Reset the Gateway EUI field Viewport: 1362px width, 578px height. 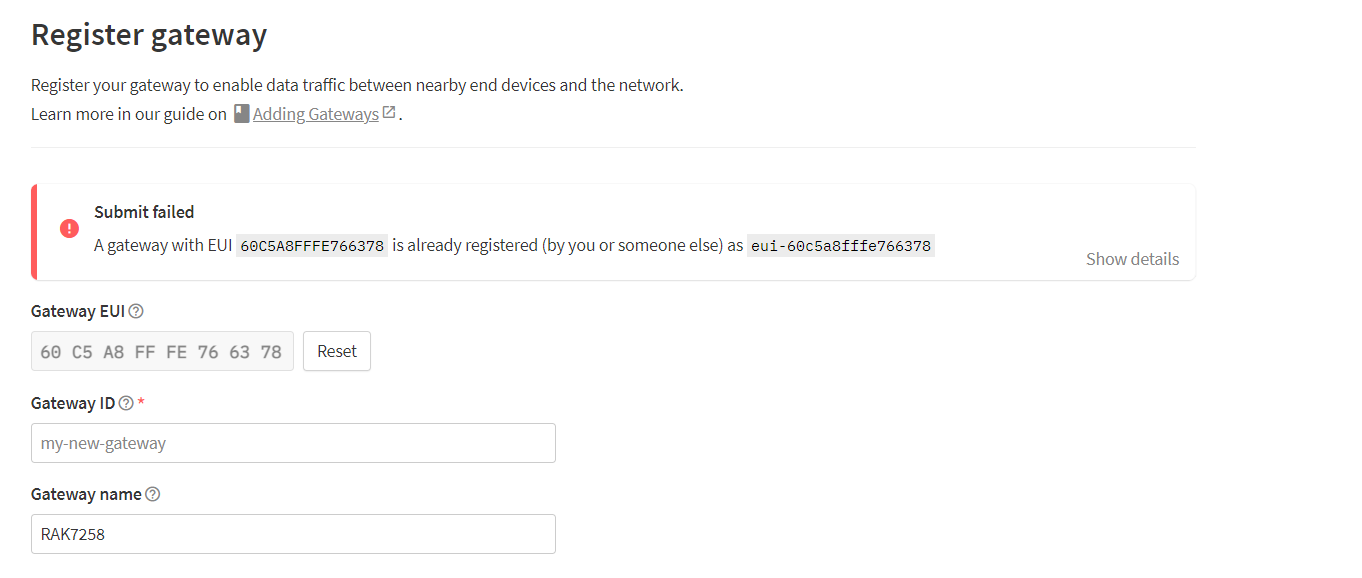pos(337,351)
